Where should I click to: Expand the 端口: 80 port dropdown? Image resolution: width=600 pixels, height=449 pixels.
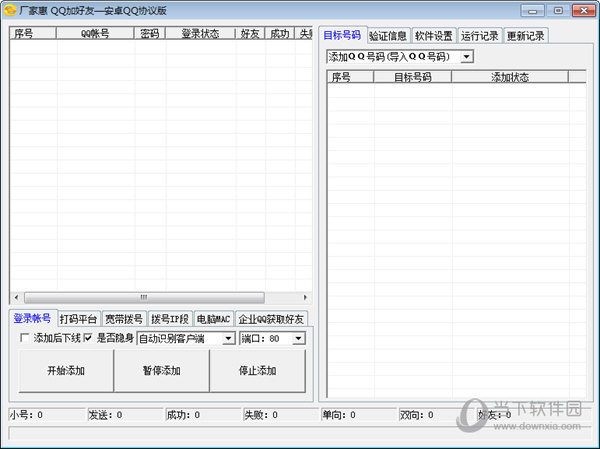[299, 339]
